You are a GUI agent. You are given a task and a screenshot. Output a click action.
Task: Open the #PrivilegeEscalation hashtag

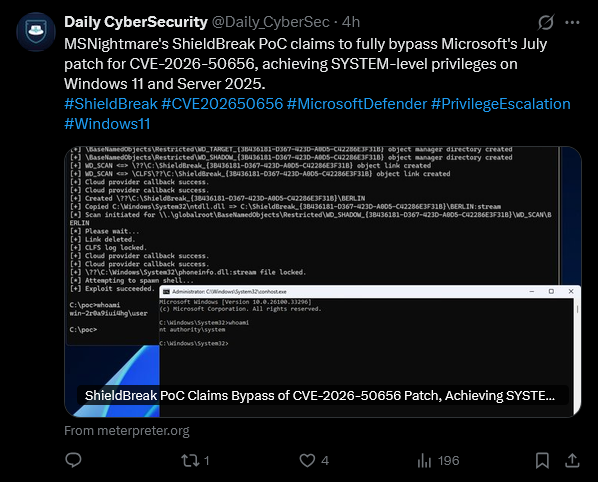pos(500,104)
